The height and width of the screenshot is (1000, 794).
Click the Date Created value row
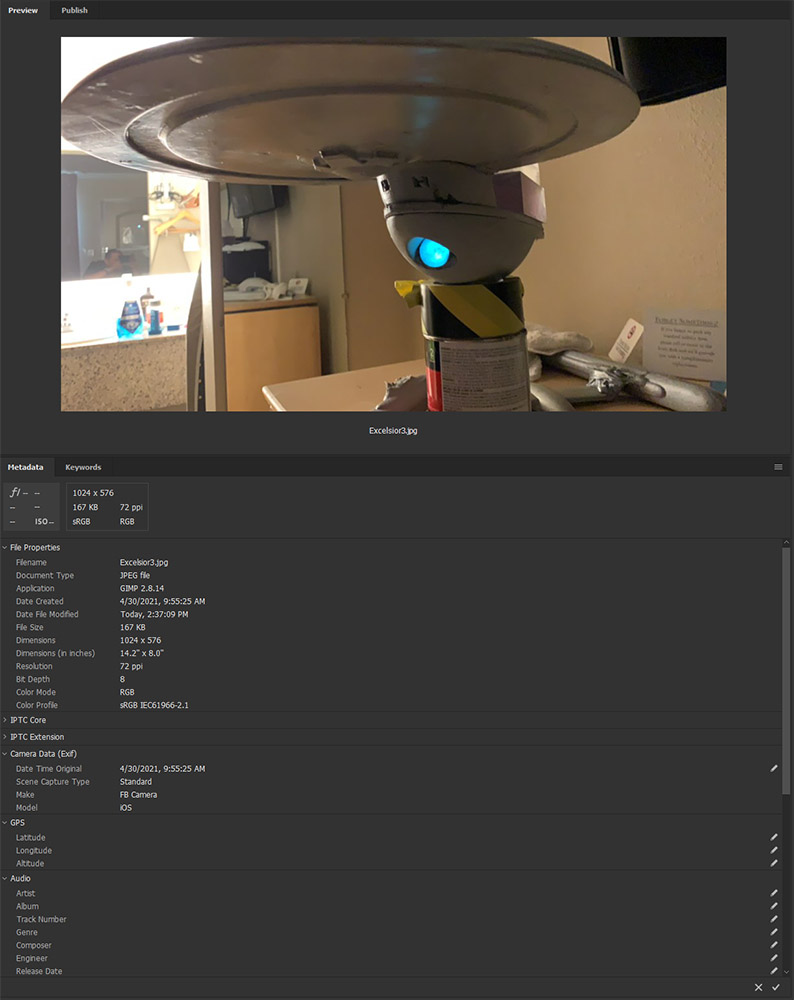pos(163,601)
